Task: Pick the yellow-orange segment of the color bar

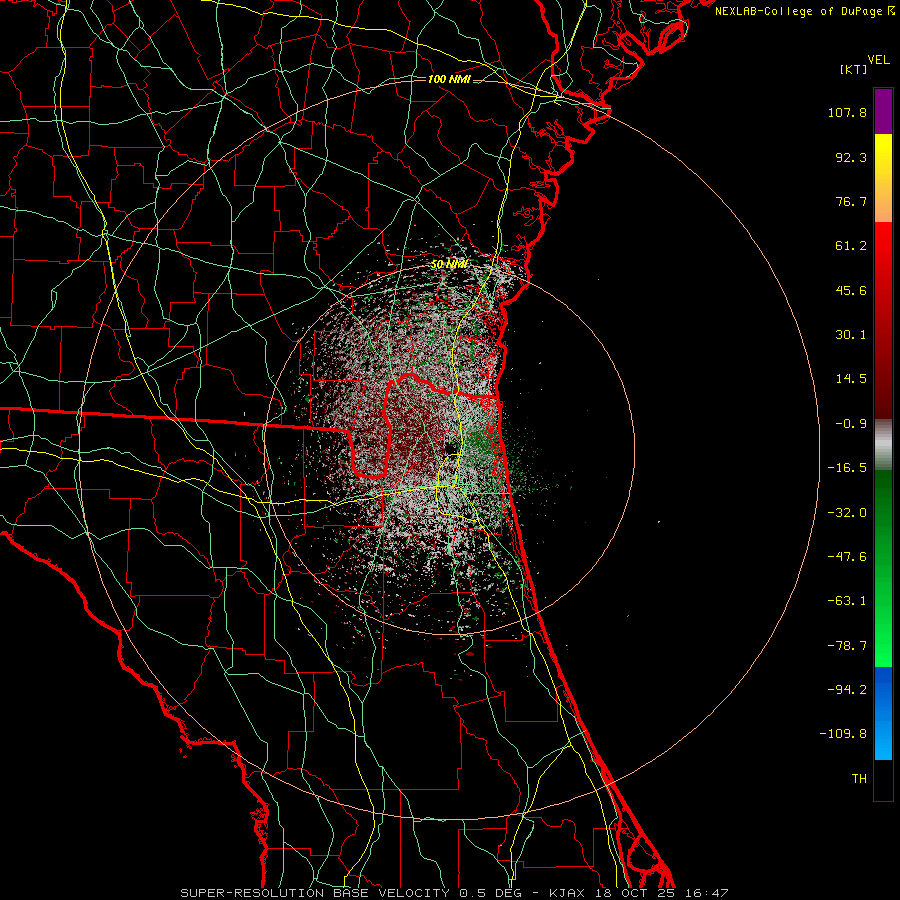Action: pyautogui.click(x=883, y=178)
